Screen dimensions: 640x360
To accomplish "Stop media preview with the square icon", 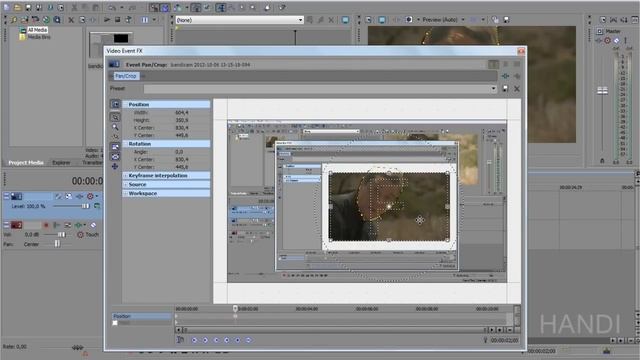I will 118,20.
